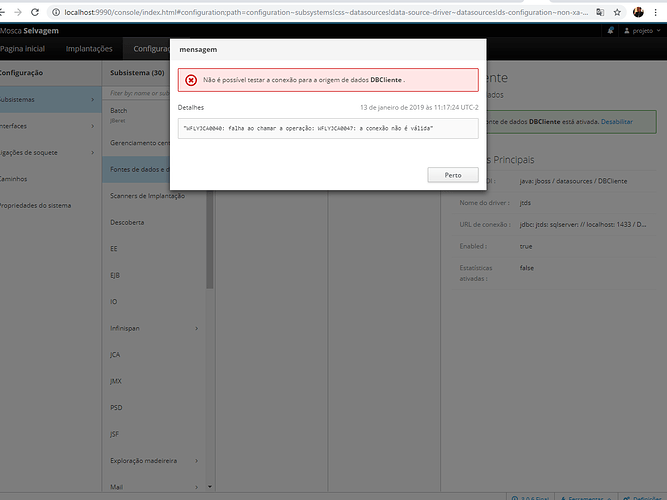Viewport: 667px width, 500px height.
Task: Go forward with browser arrow
Action: 18,12
